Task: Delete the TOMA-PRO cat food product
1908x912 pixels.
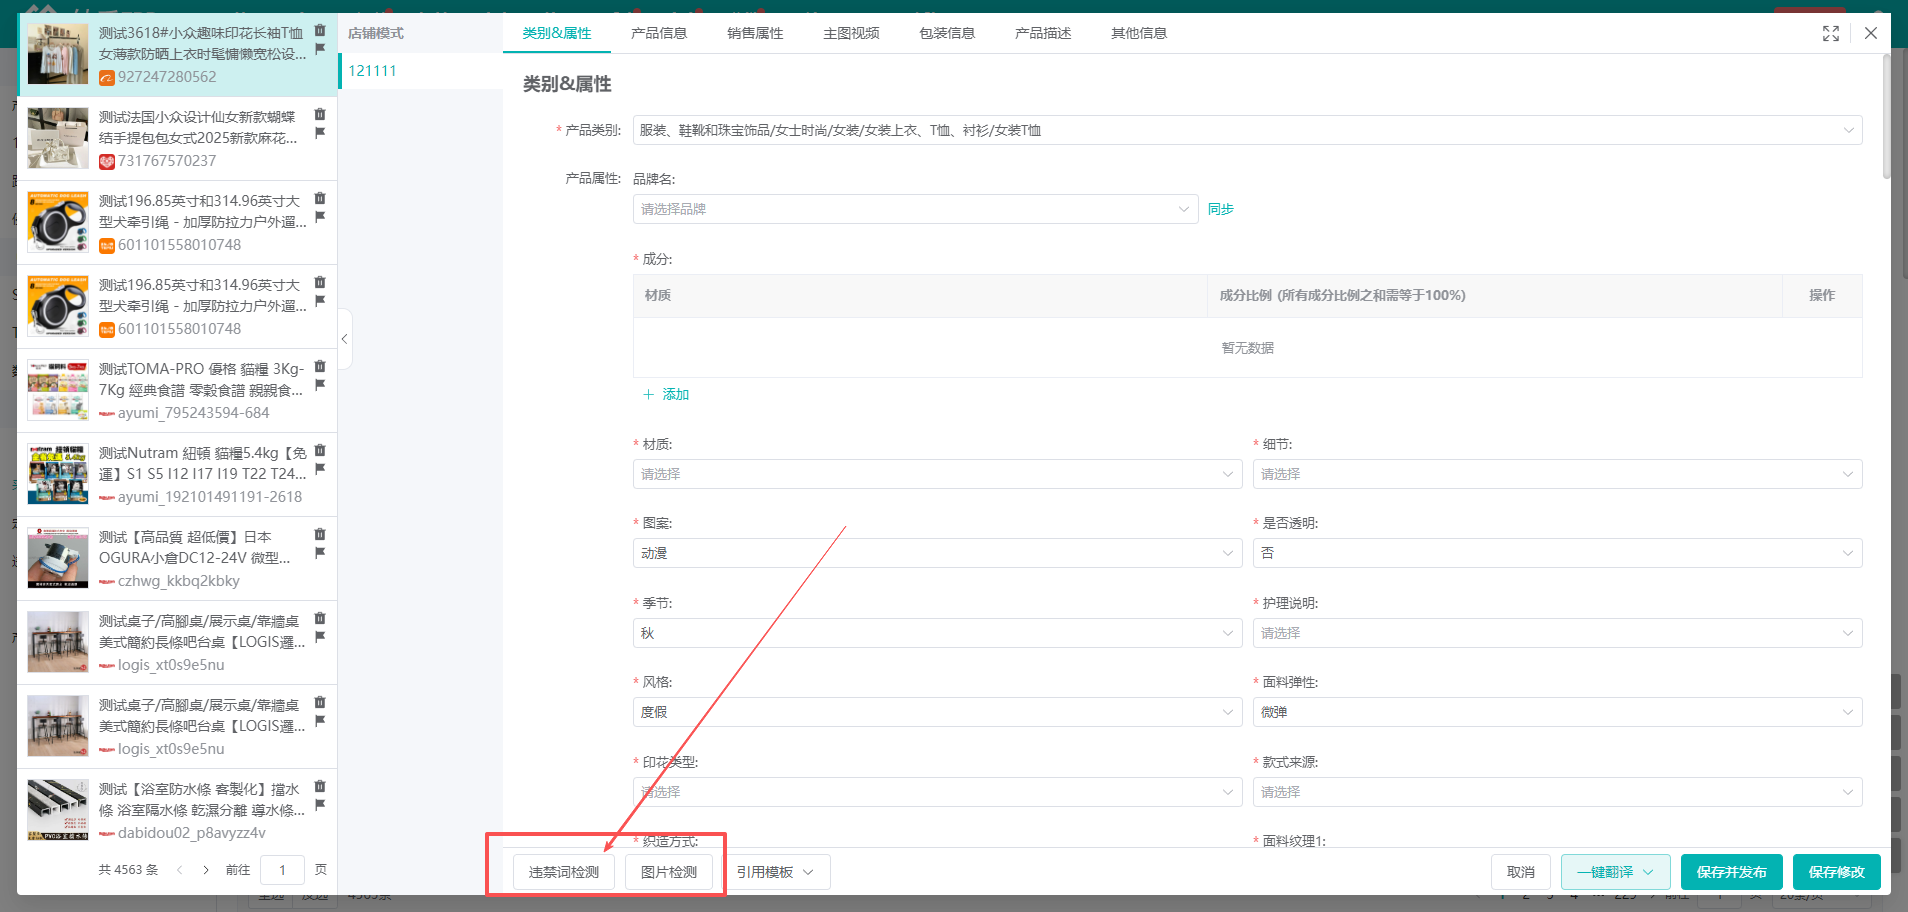Action: click(x=320, y=366)
